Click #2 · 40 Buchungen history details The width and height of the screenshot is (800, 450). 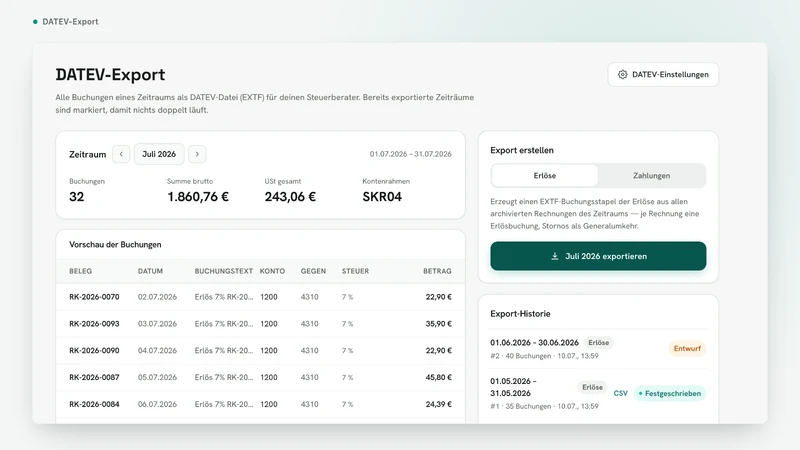(x=544, y=356)
